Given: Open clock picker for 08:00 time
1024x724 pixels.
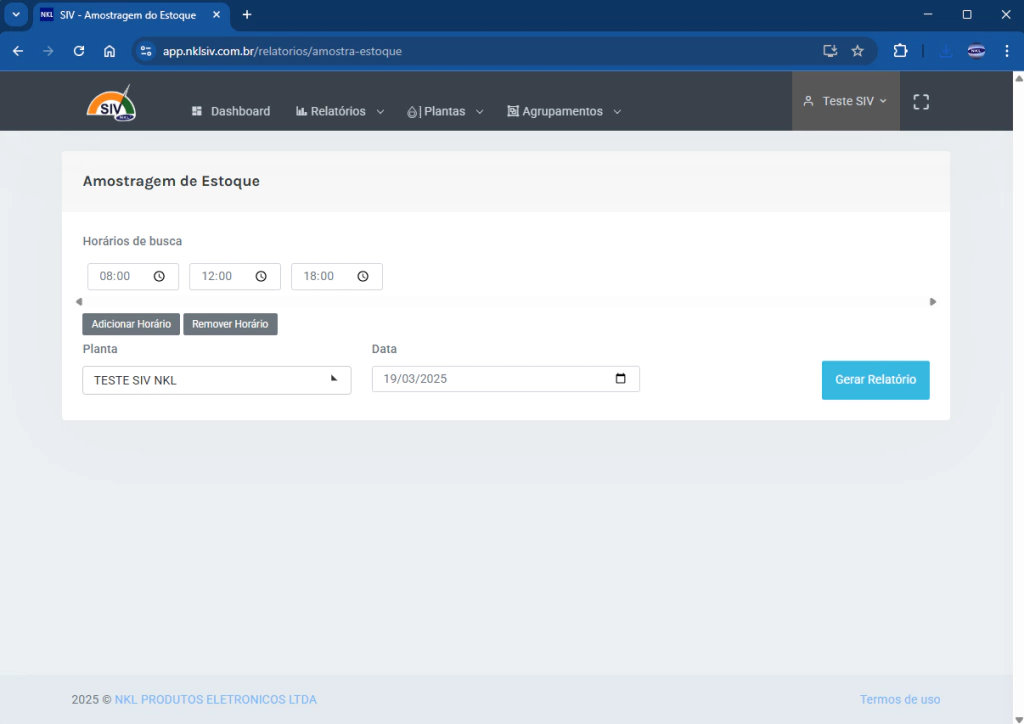Looking at the screenshot, I should tap(159, 277).
